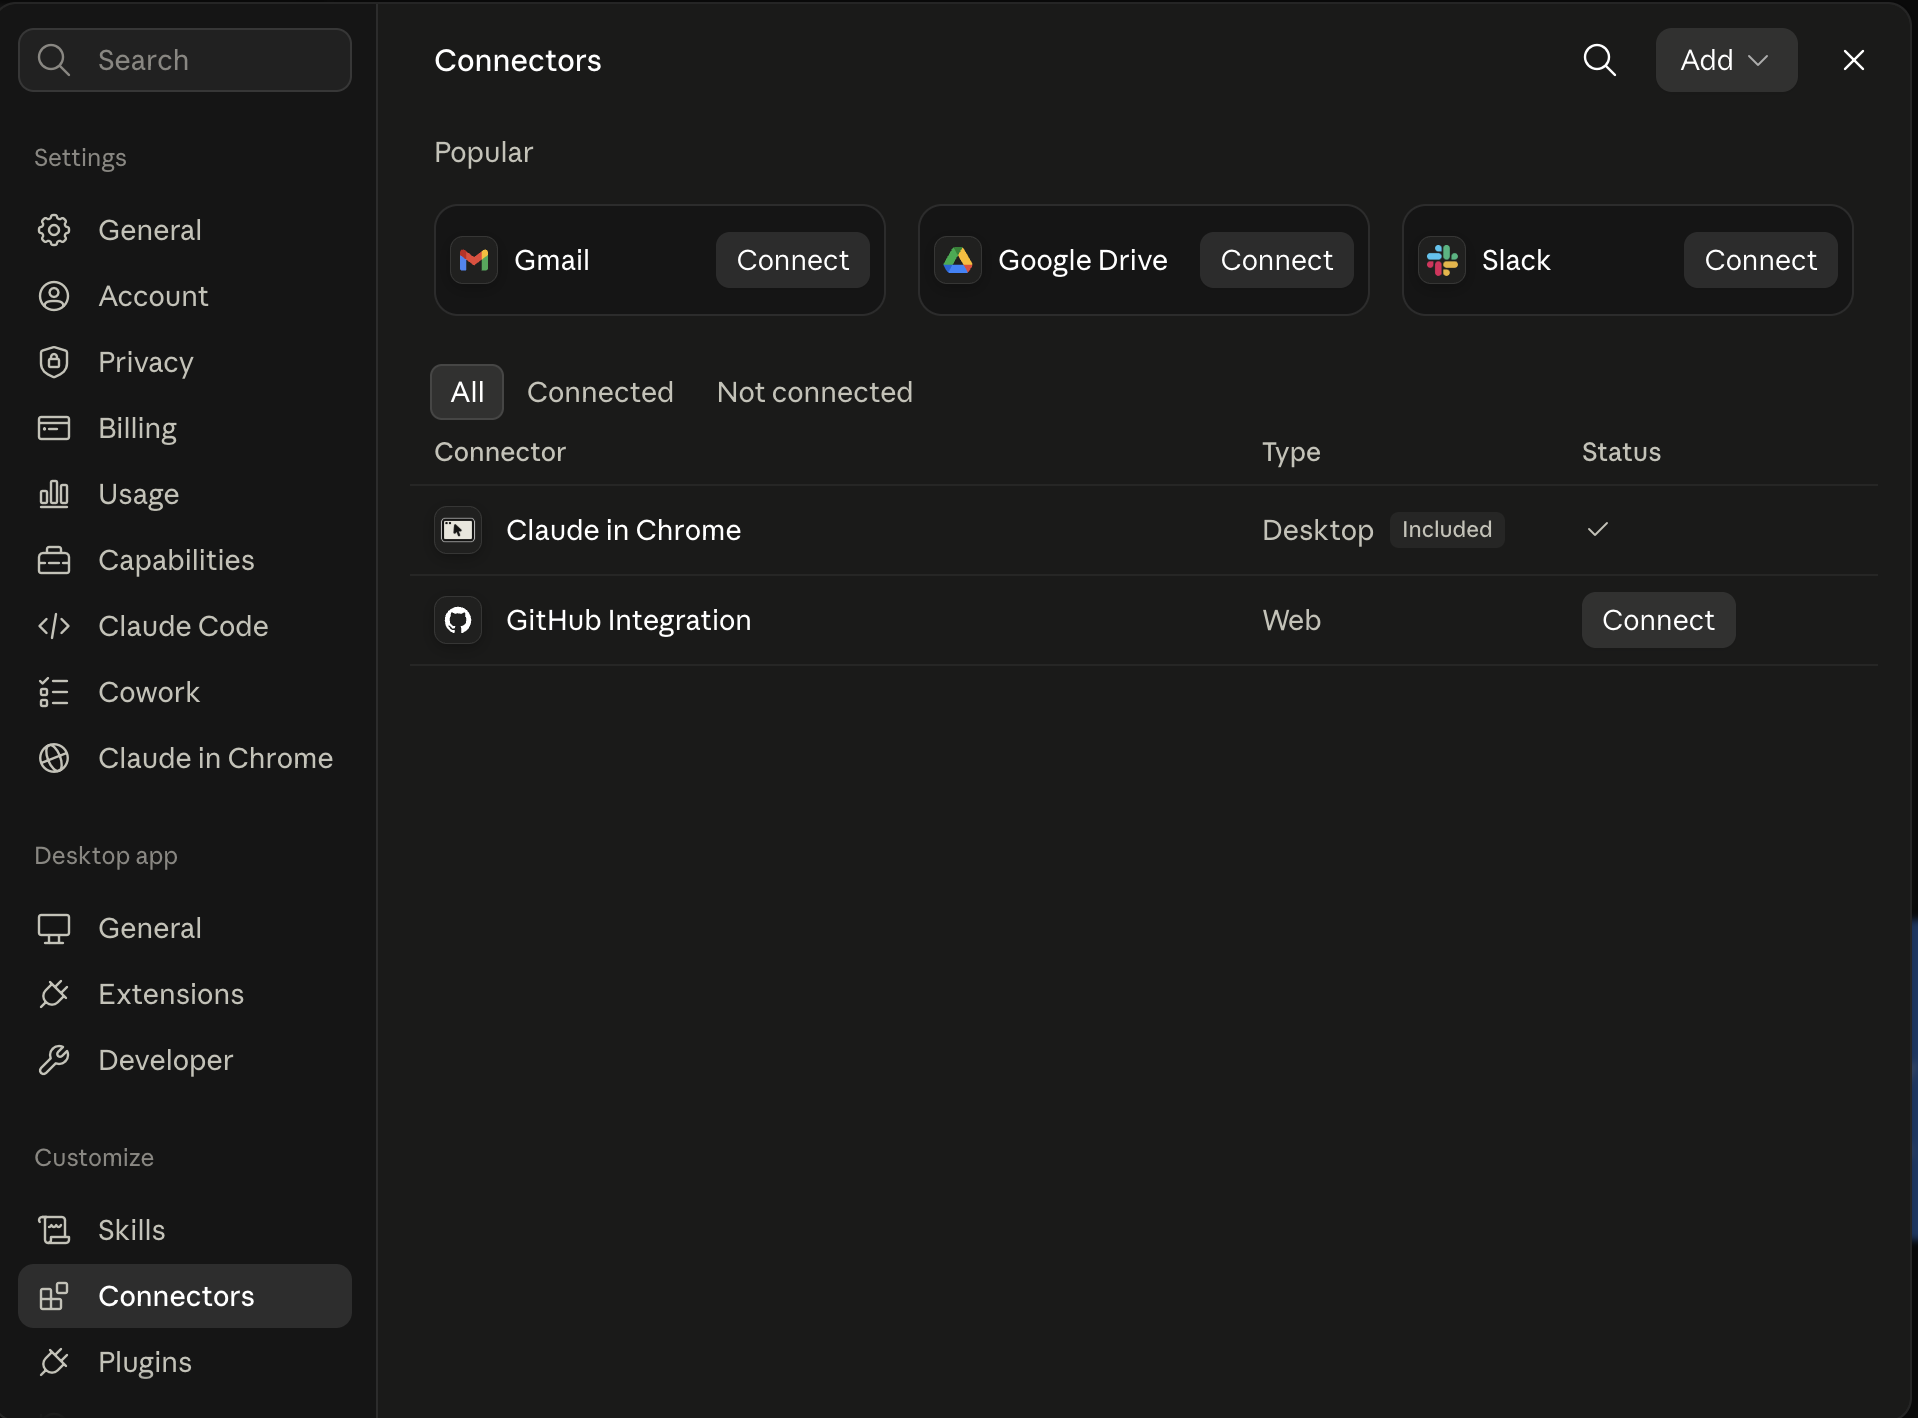Open the Capabilities settings page
This screenshot has width=1918, height=1418.
click(x=185, y=560)
